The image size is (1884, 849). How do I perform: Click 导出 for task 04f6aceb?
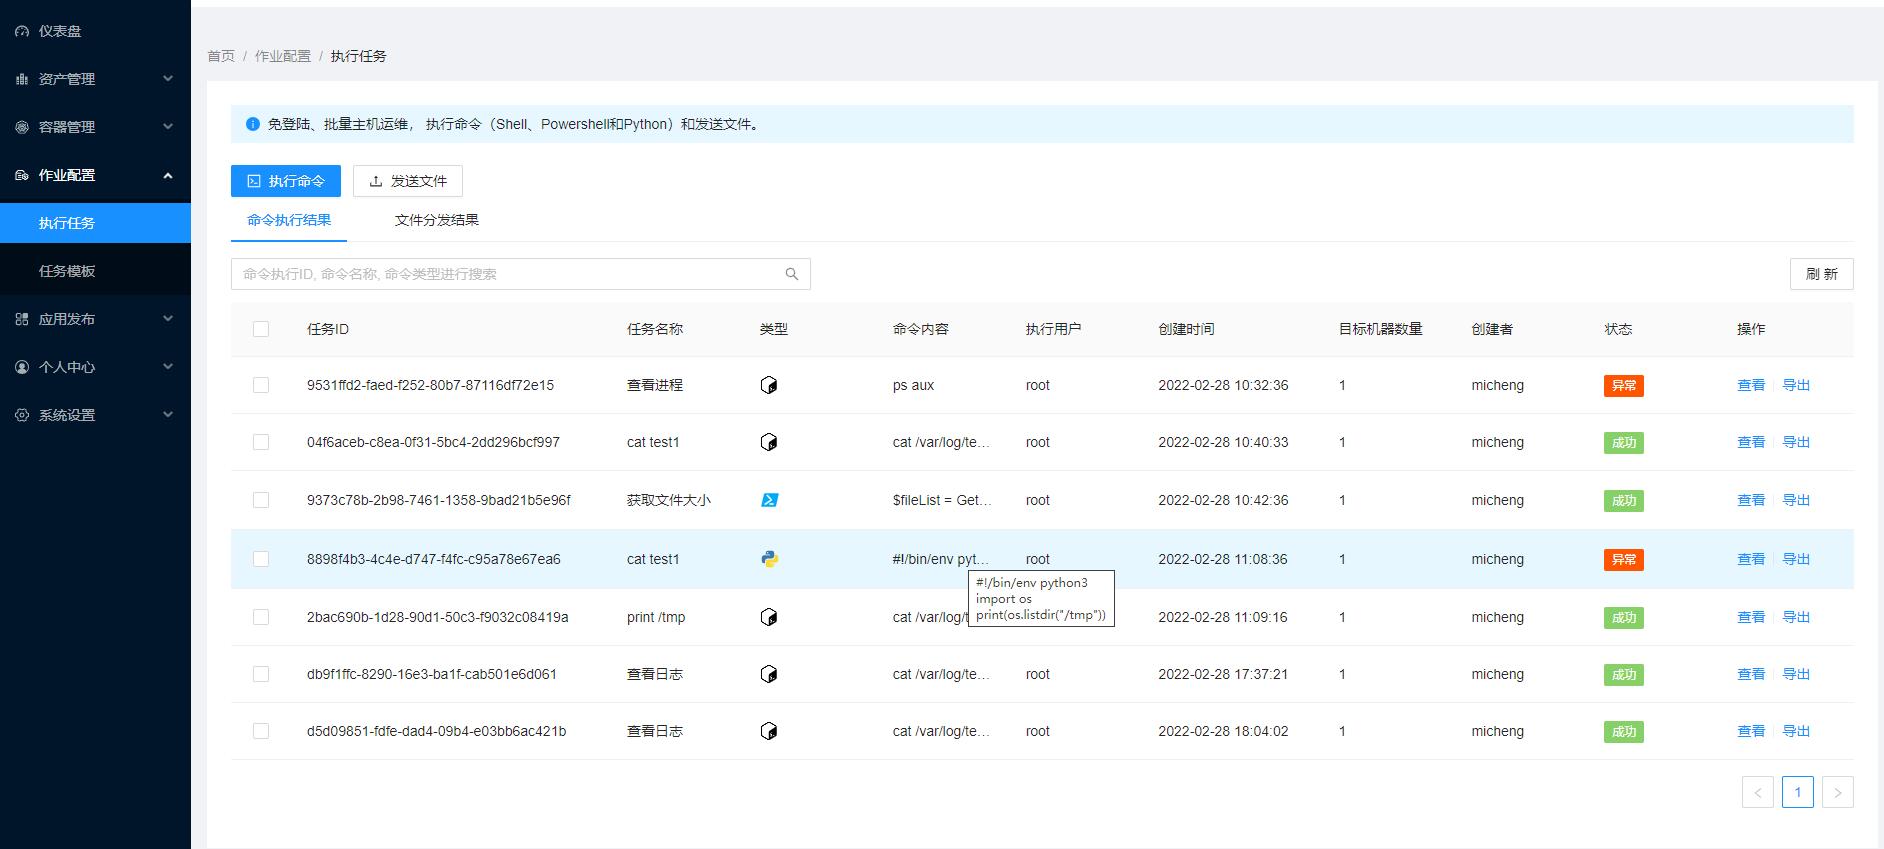click(x=1796, y=442)
